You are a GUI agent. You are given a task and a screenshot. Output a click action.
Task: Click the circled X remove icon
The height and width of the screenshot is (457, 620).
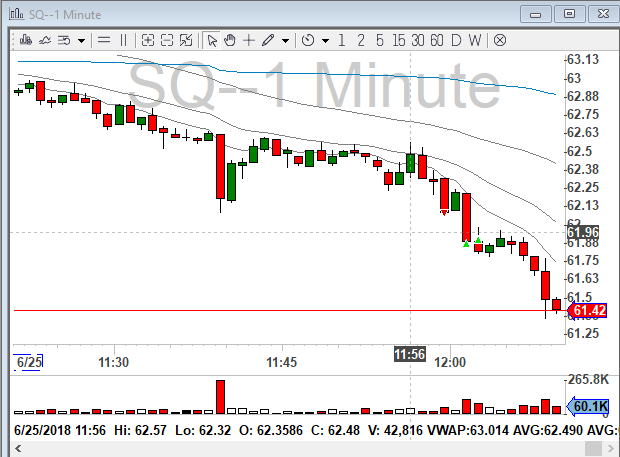(500, 40)
